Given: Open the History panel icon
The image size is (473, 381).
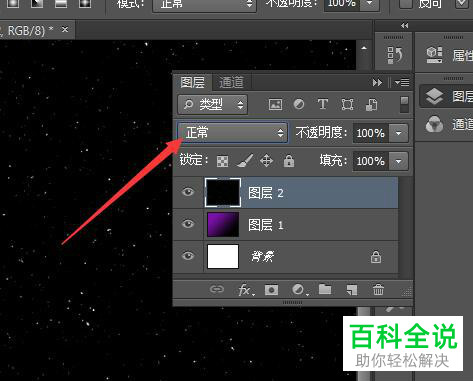Looking at the screenshot, I should [395, 55].
